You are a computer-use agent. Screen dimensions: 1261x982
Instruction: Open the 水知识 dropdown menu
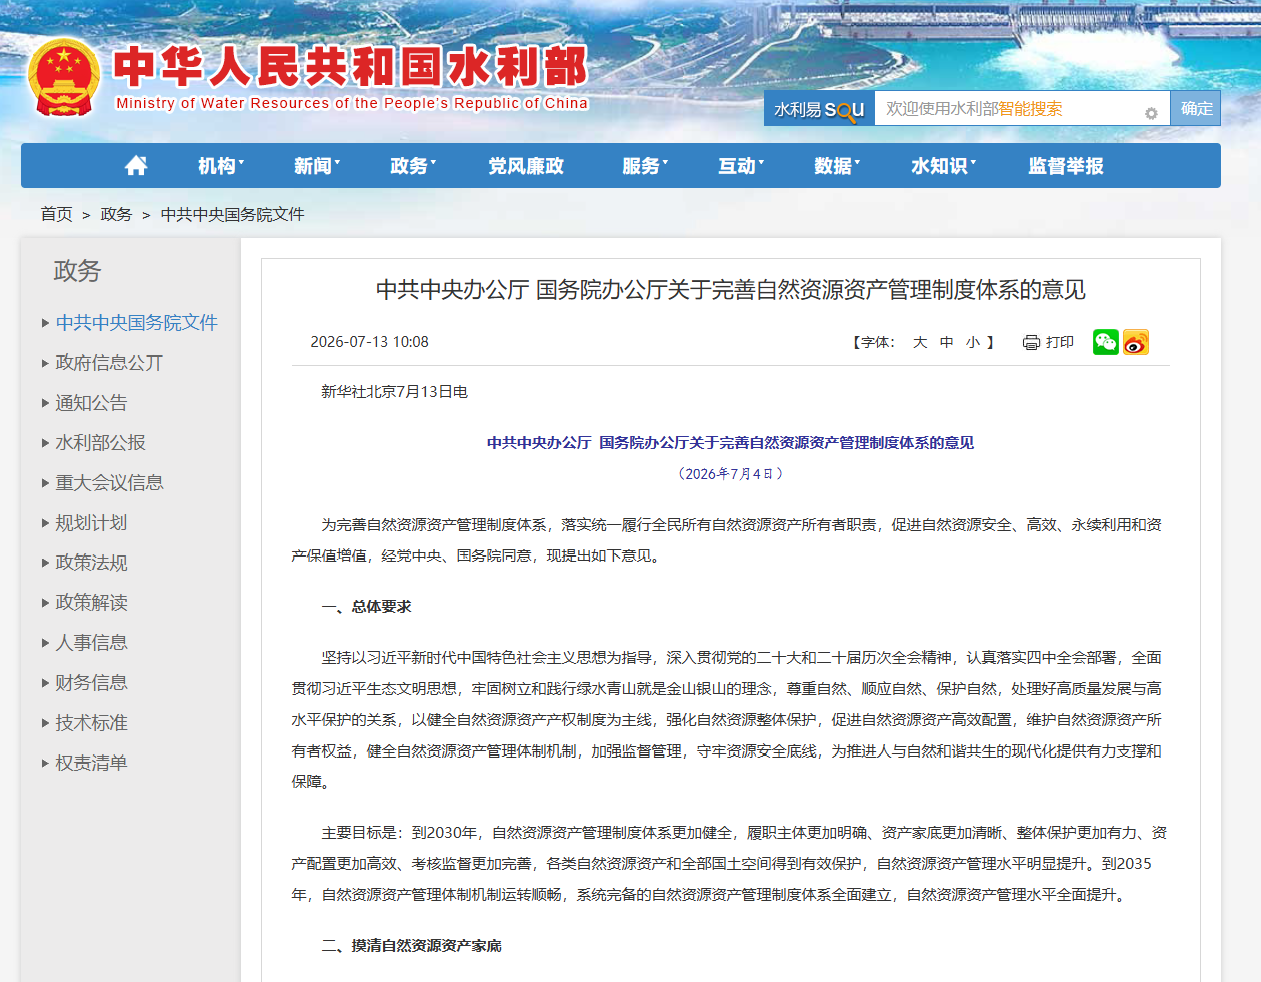point(943,166)
